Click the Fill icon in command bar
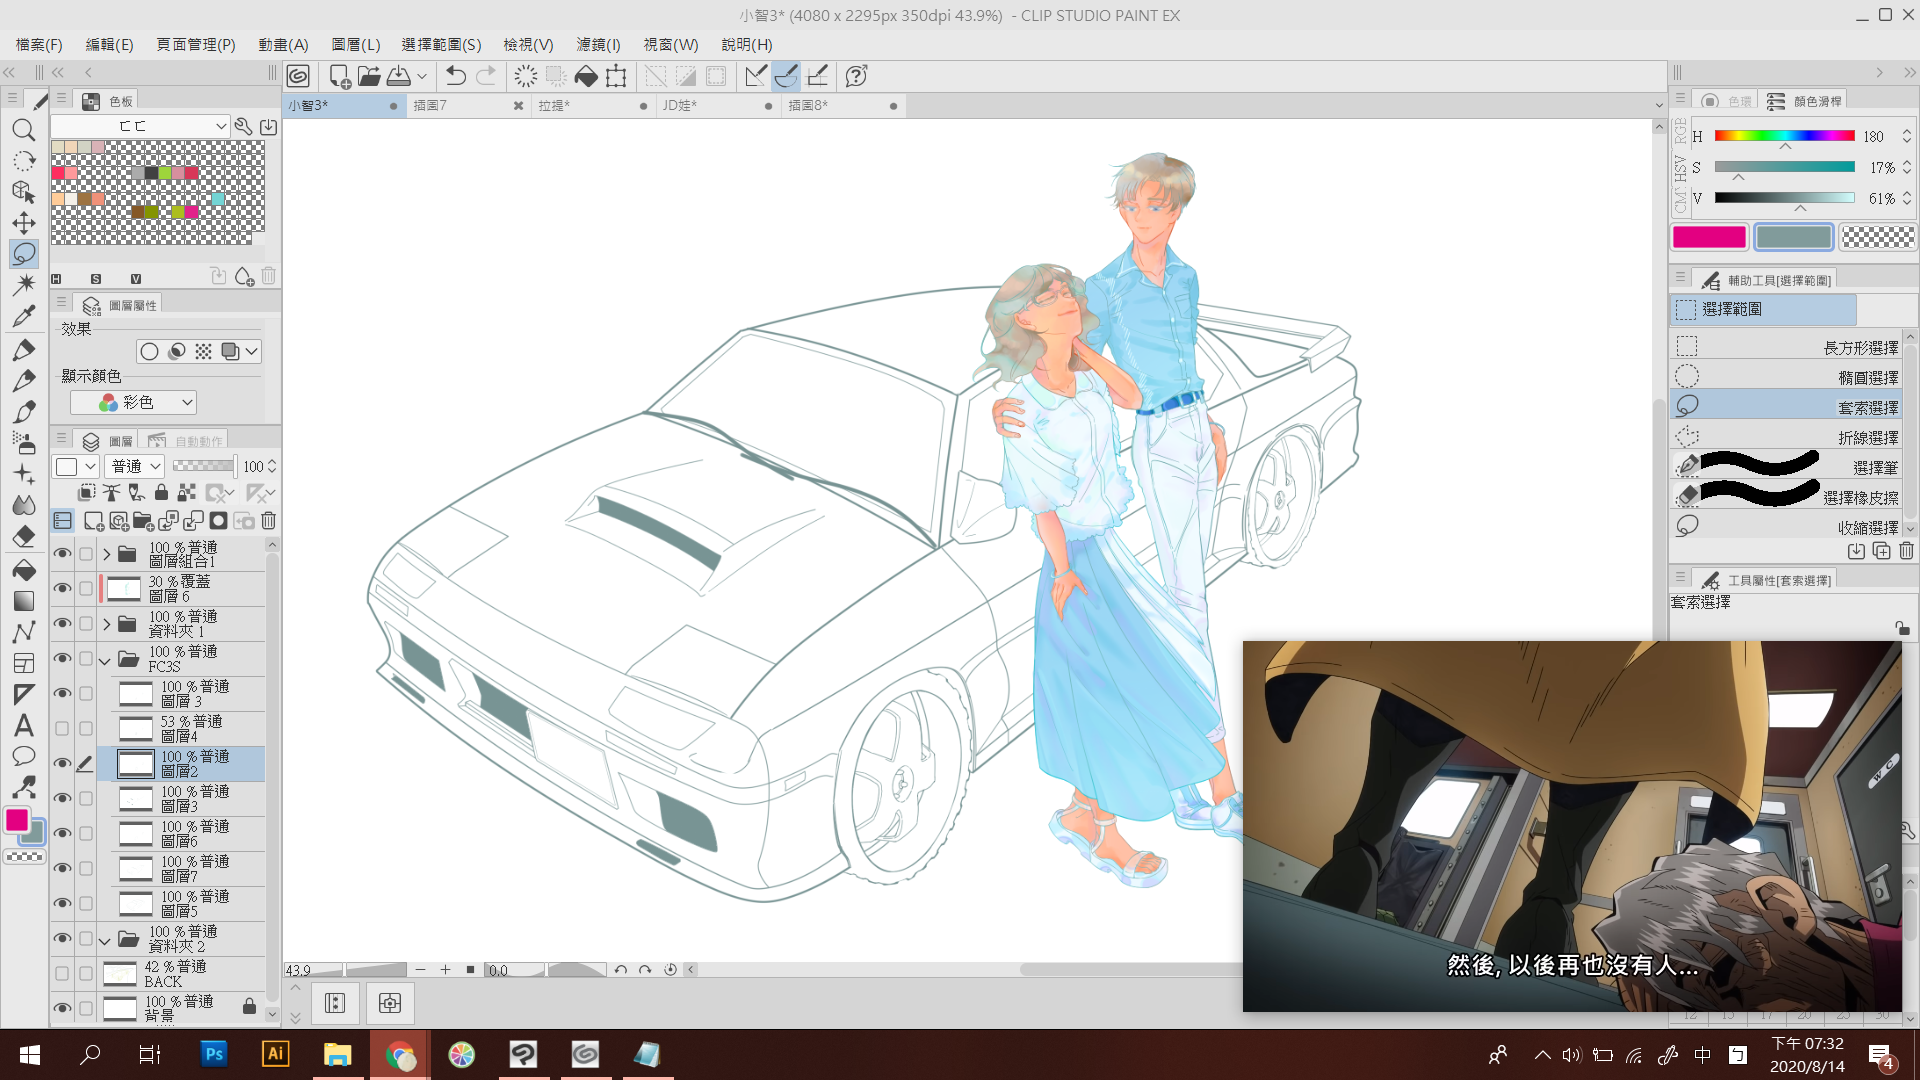 click(x=586, y=76)
